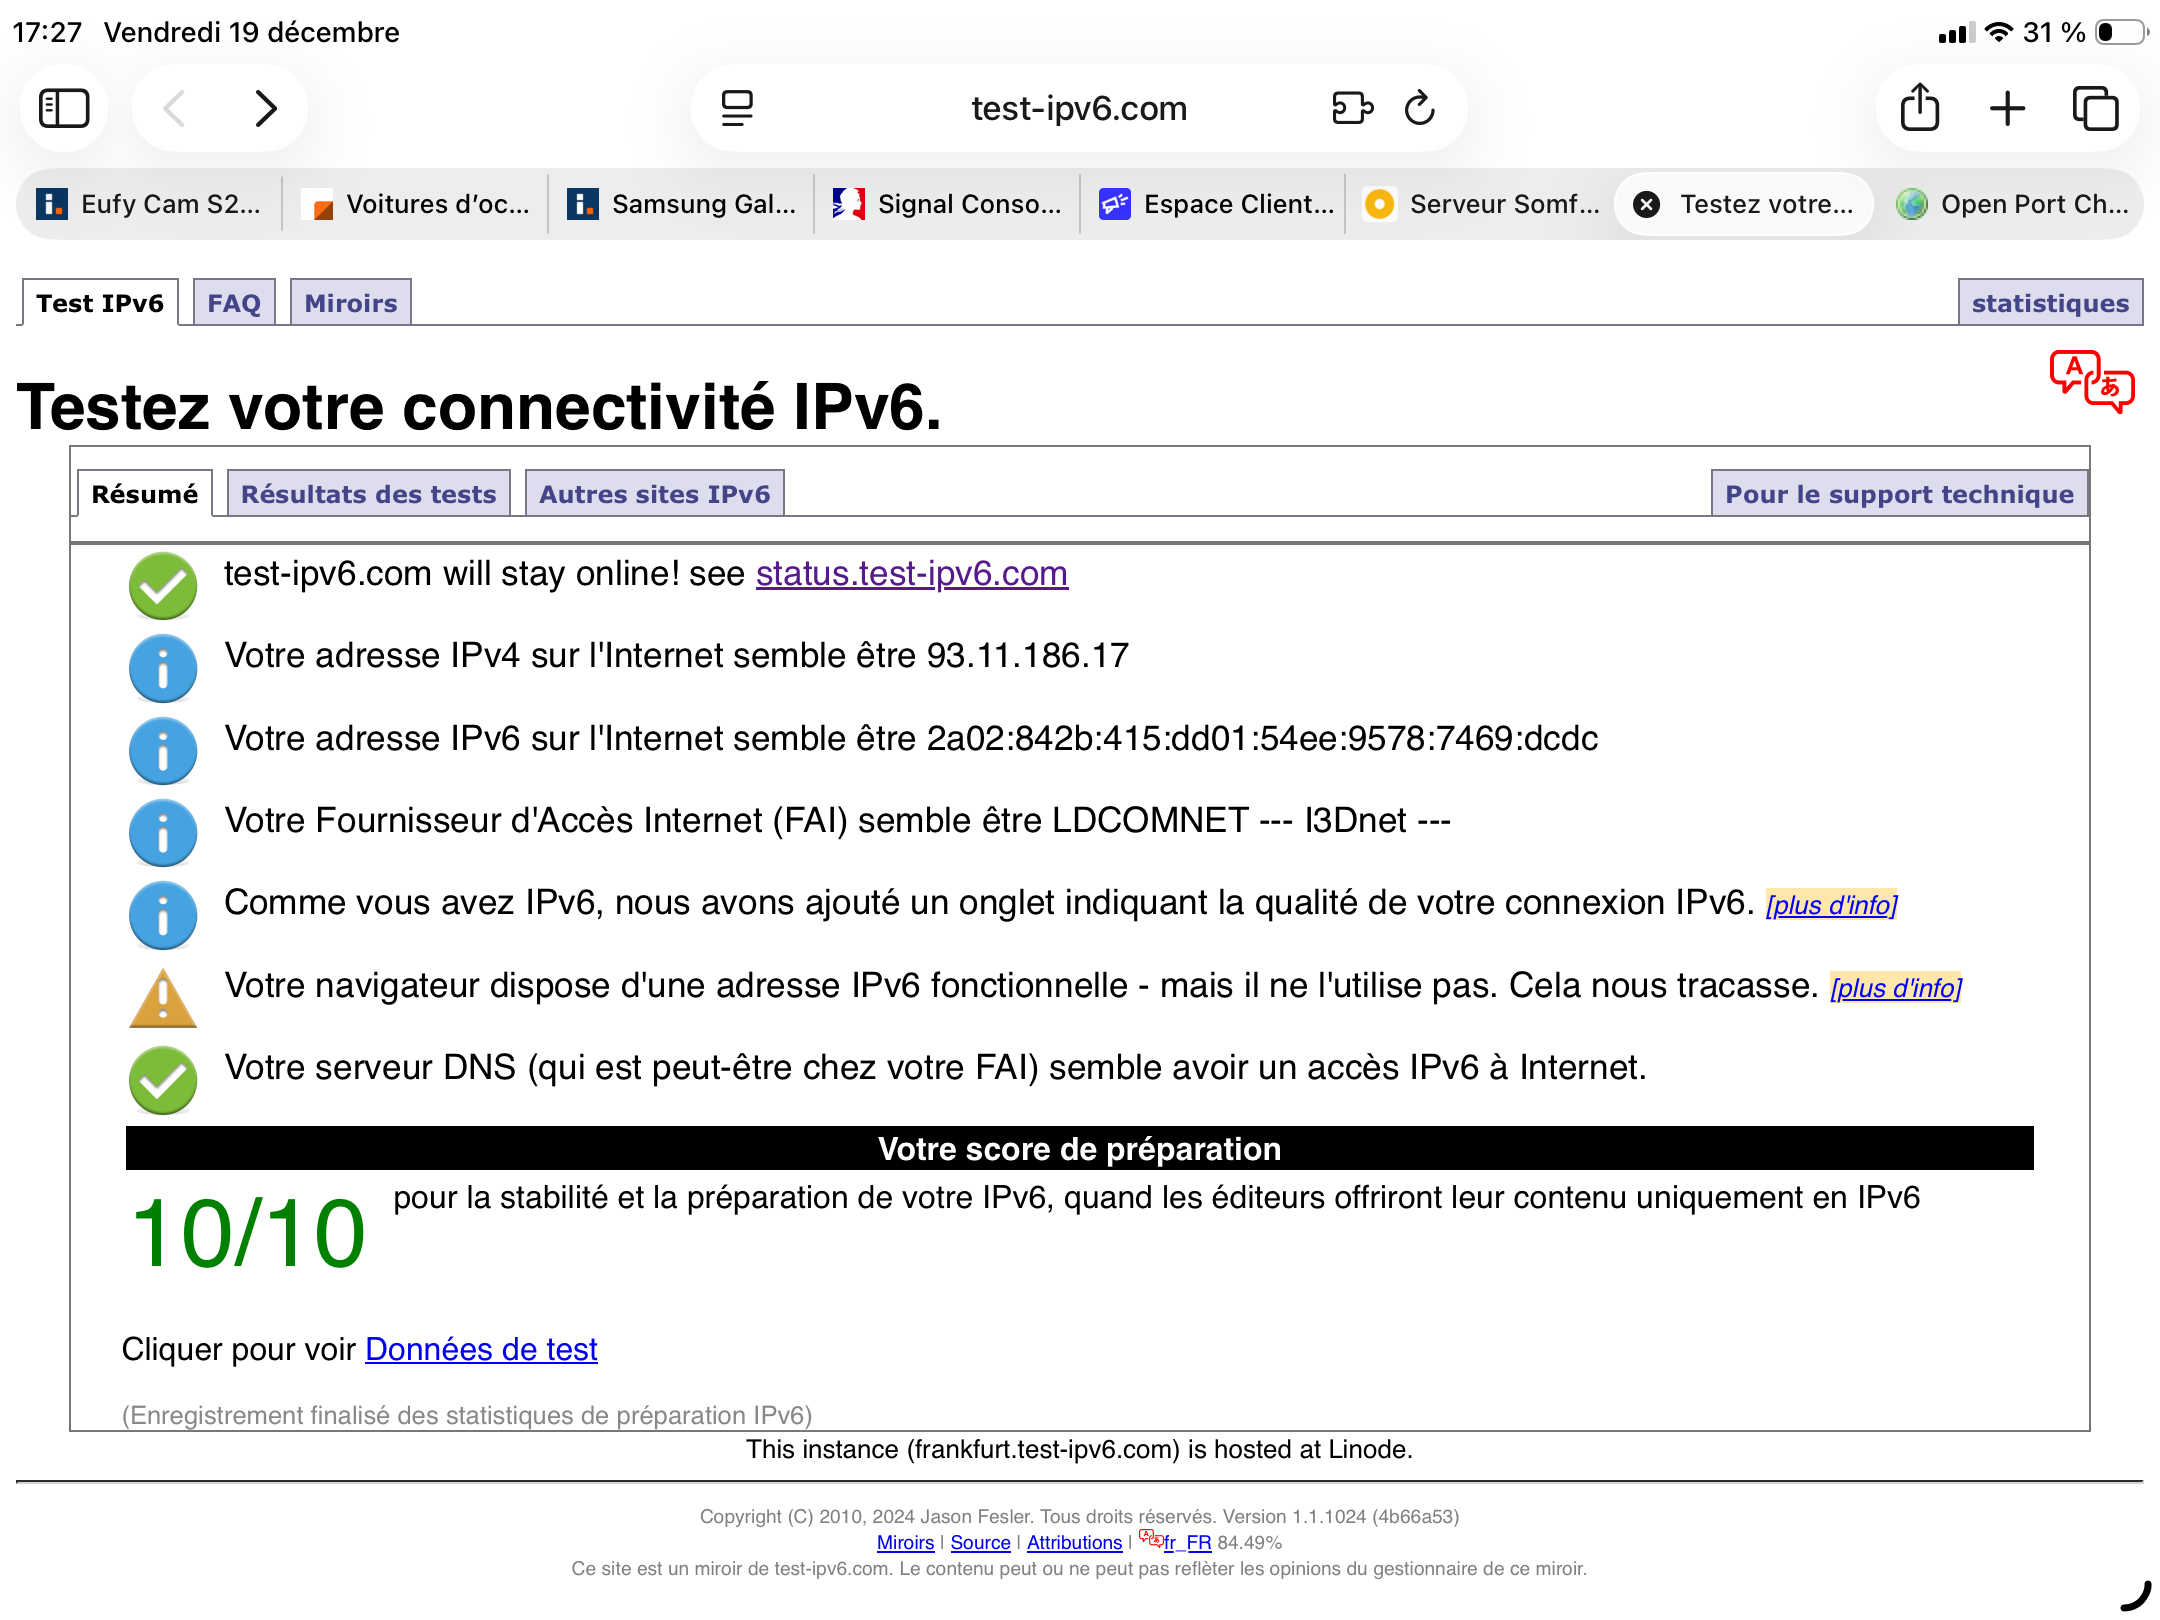Open the share sheet icon
Viewport: 2160px width, 1620px height.
coord(1919,108)
